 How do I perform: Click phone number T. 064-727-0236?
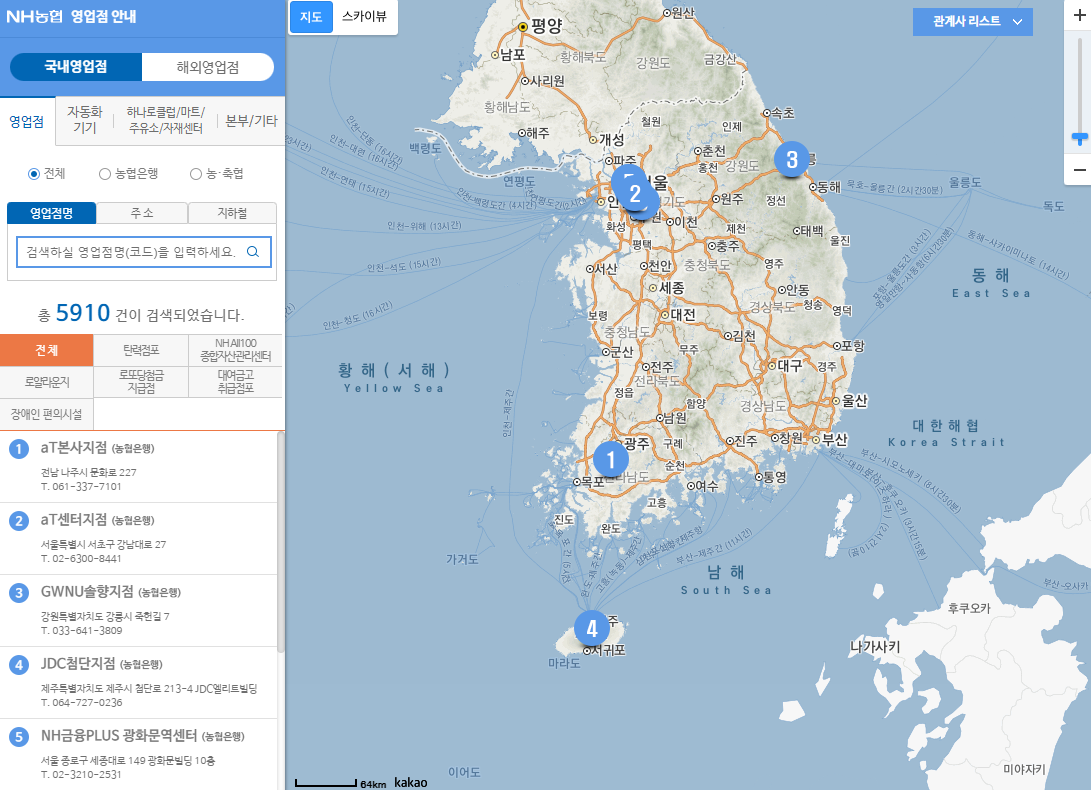coord(81,702)
